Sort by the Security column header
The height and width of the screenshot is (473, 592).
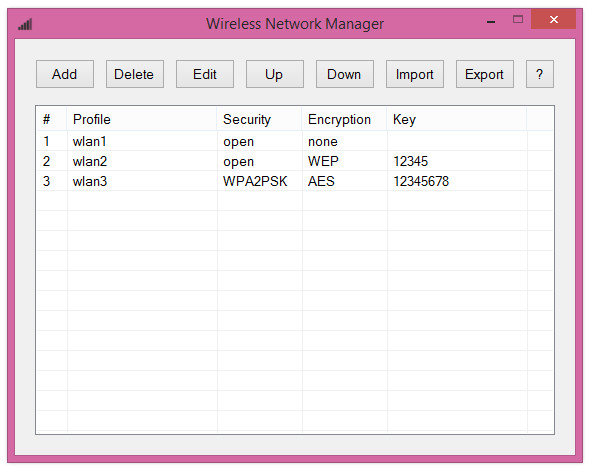(x=259, y=119)
